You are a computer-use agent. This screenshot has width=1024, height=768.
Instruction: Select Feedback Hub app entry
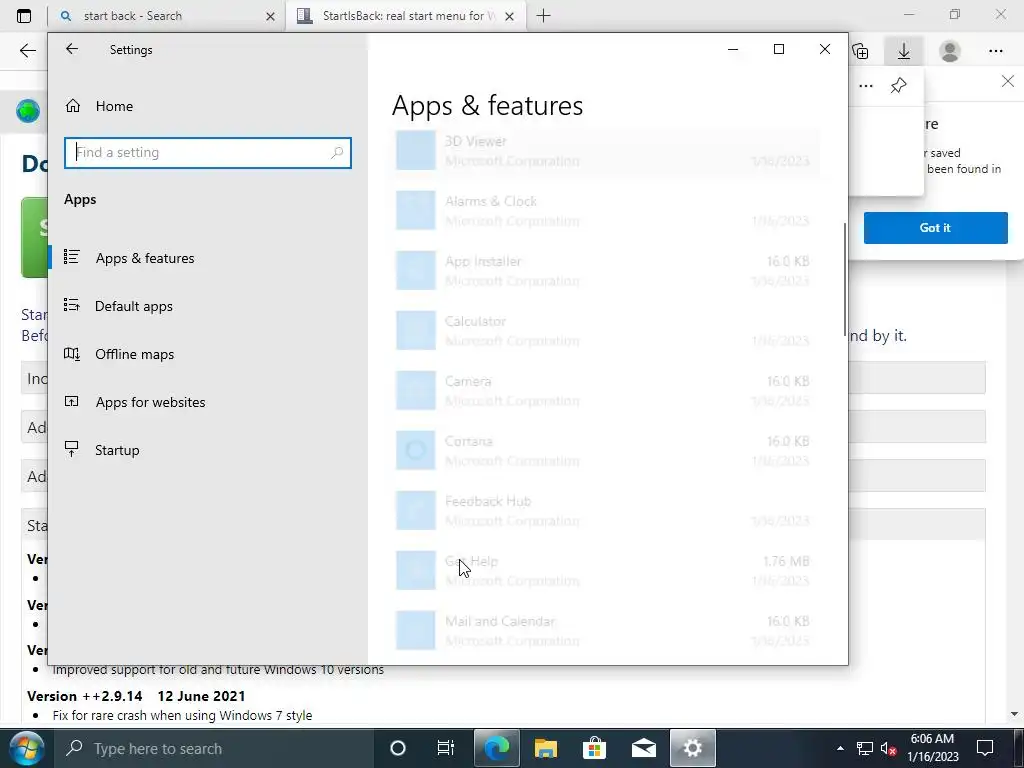tap(606, 511)
